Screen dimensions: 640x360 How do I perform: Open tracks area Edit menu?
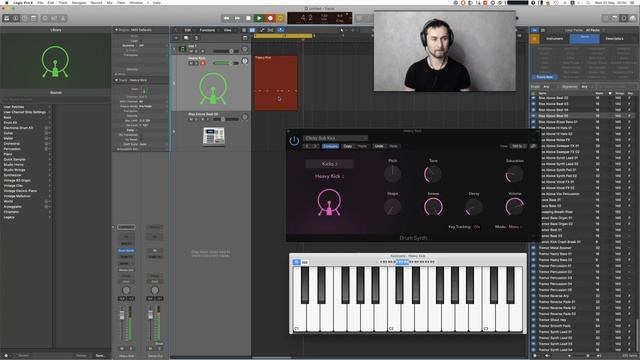point(188,30)
